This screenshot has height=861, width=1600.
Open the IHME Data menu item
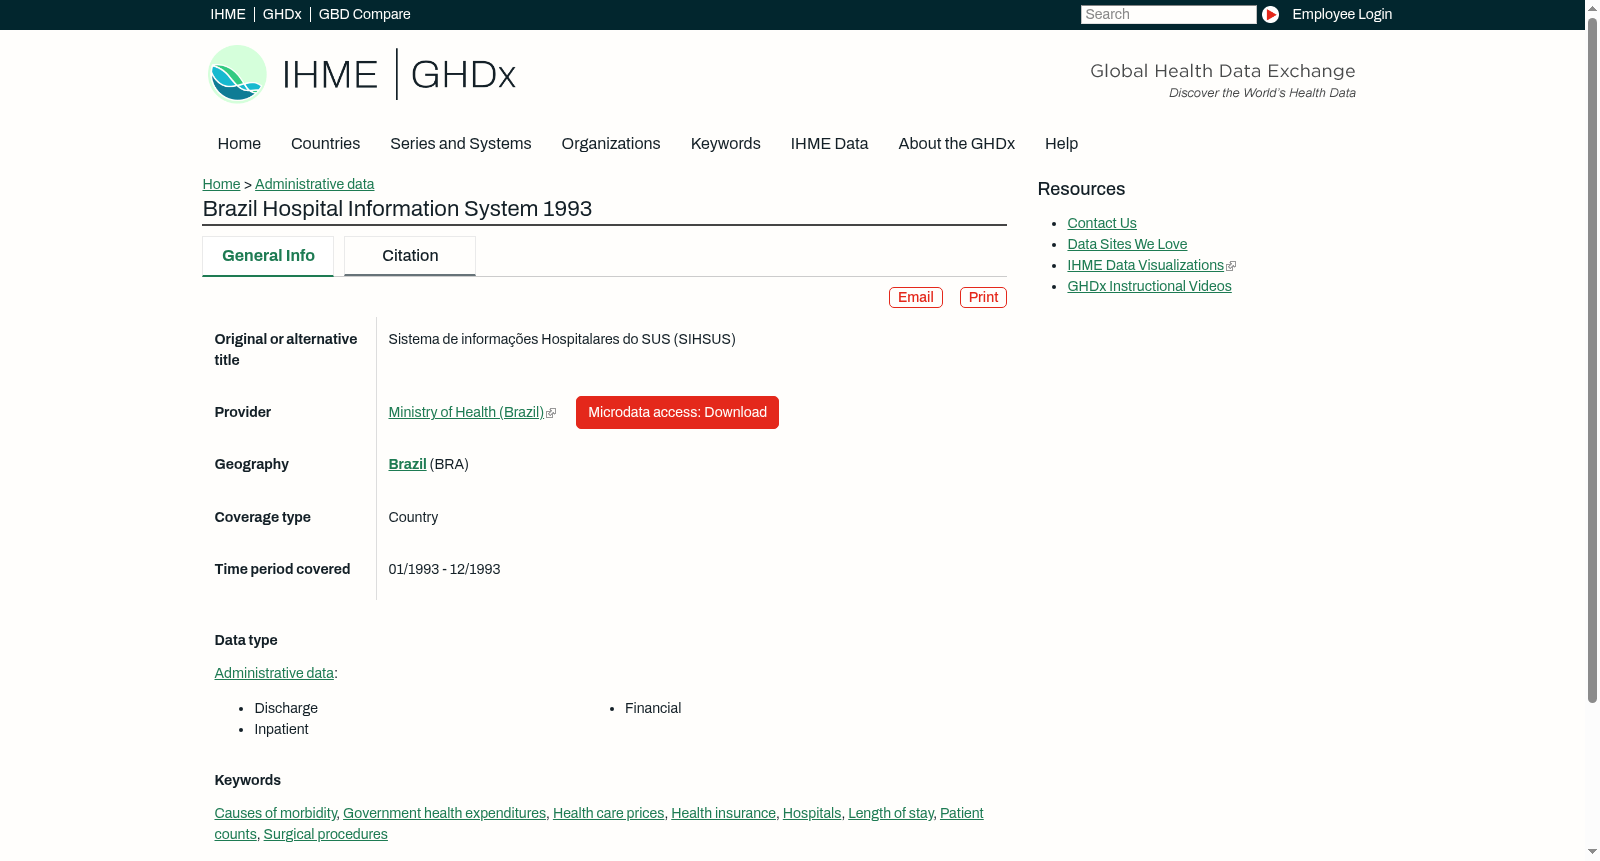pos(829,143)
